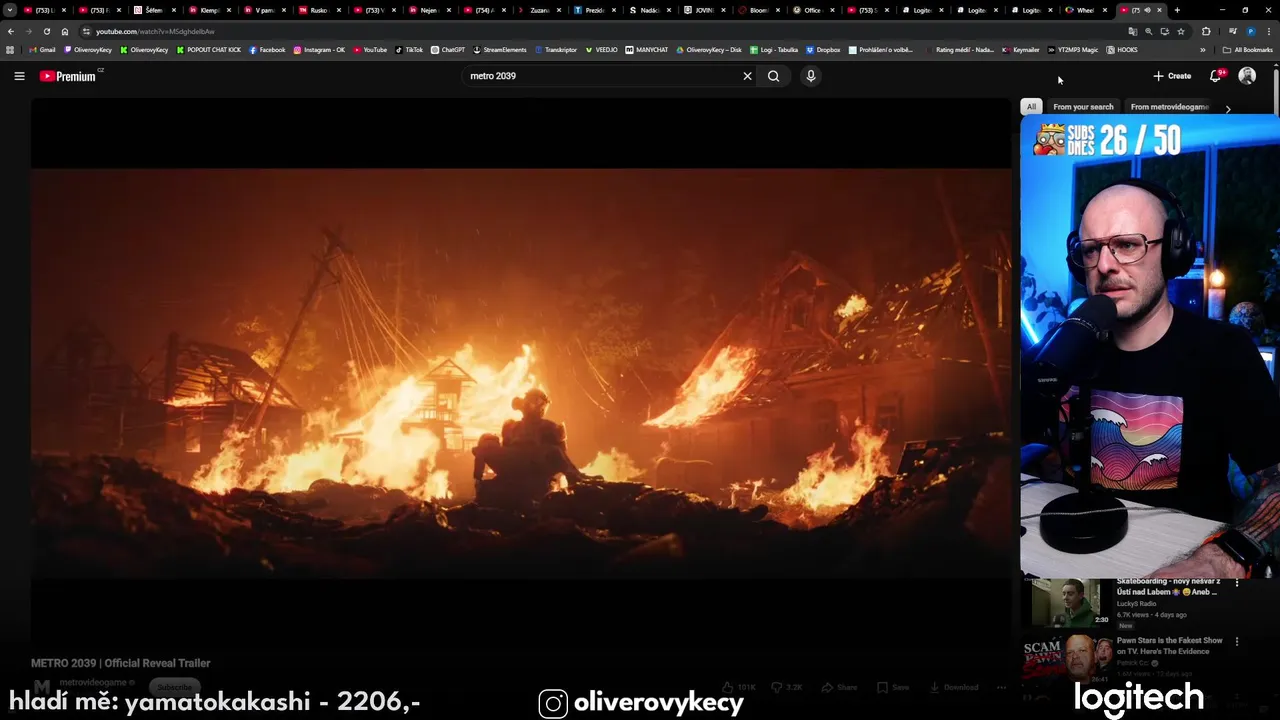Open Pawn Stars Fakest Show video title

click(x=1169, y=646)
